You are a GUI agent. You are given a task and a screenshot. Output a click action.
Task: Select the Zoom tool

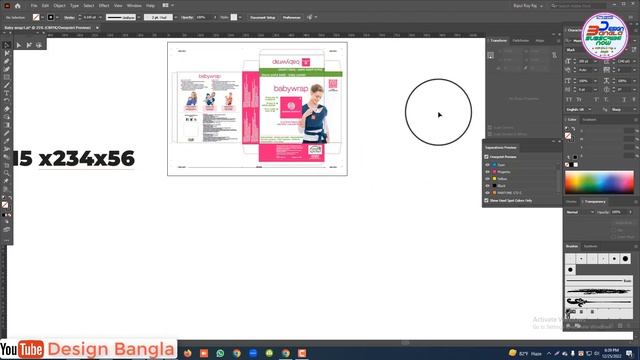(x=7, y=173)
